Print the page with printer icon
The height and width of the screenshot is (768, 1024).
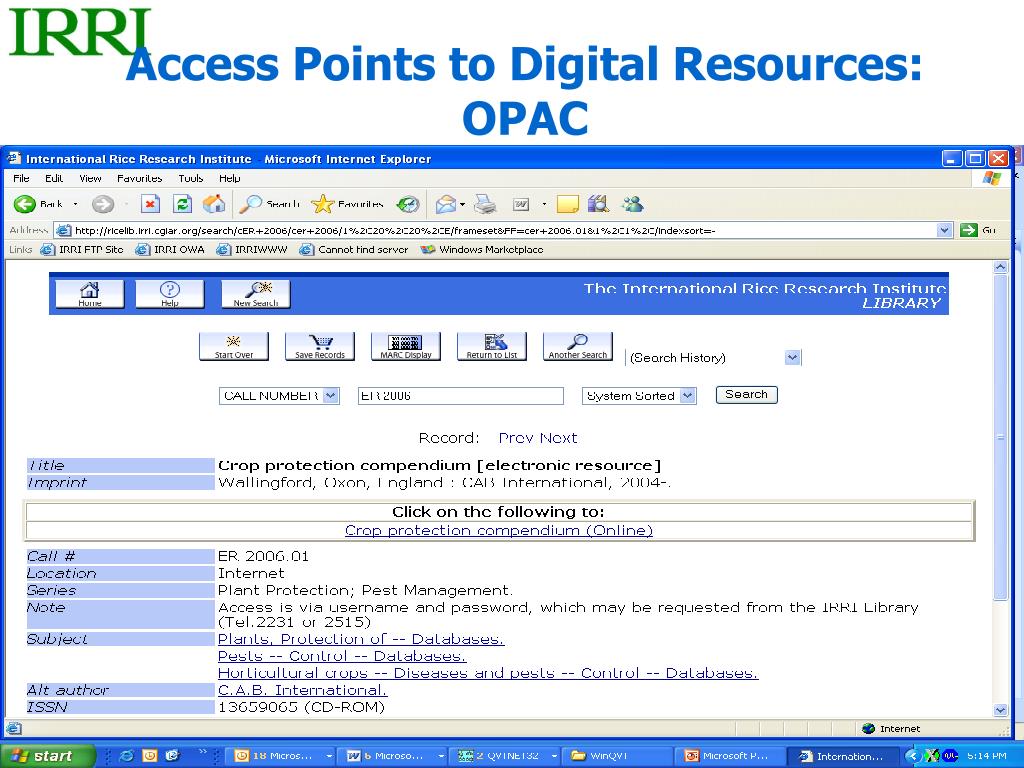[485, 204]
